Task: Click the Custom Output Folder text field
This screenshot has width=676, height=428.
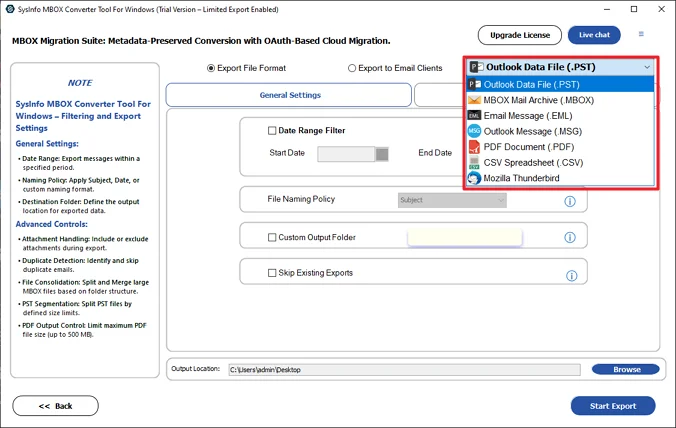Action: tap(465, 237)
